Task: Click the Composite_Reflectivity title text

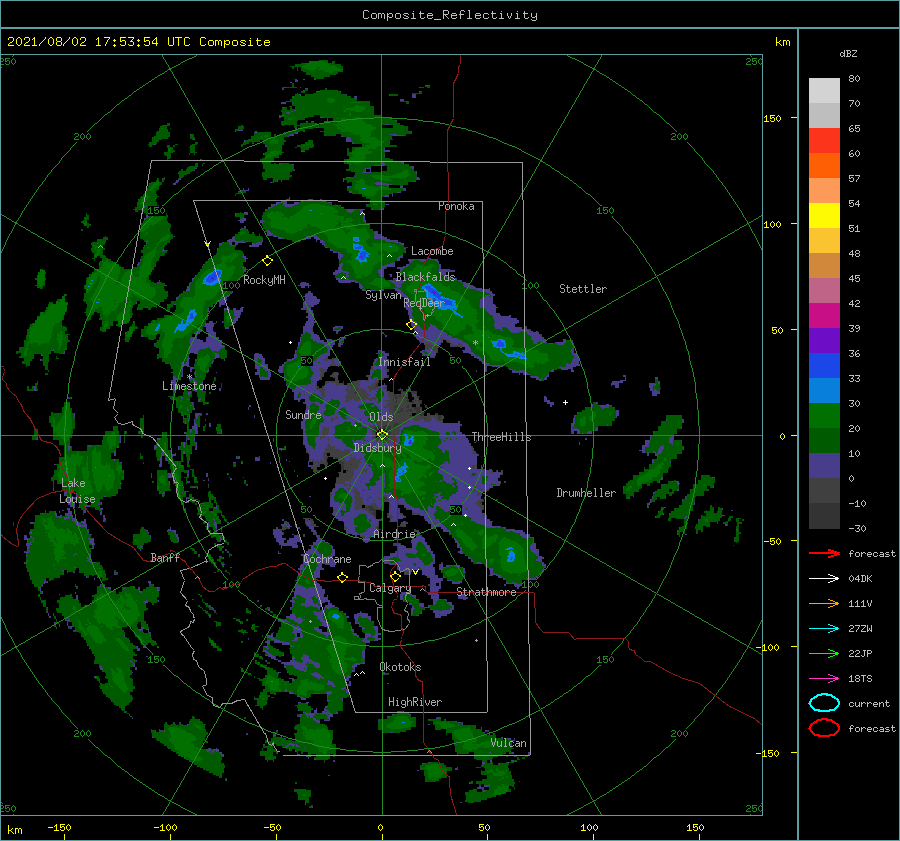Action: coord(450,15)
